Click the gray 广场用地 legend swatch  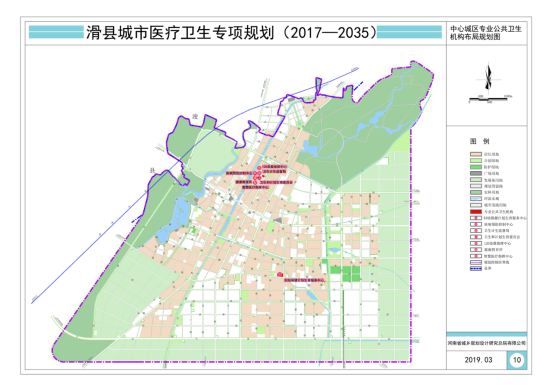coord(476,173)
